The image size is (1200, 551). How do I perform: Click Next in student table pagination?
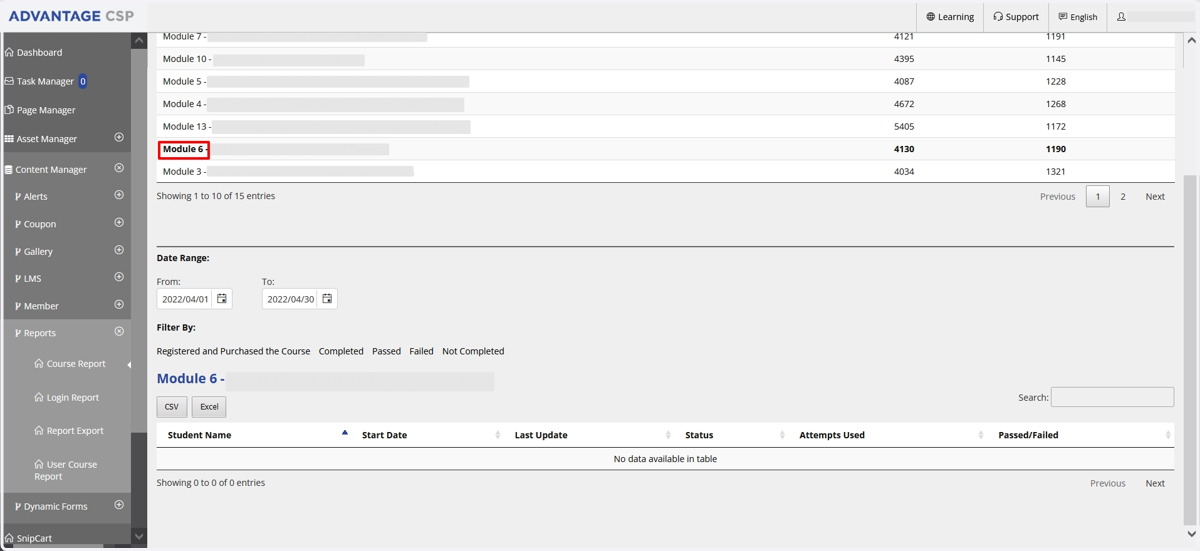(x=1155, y=483)
